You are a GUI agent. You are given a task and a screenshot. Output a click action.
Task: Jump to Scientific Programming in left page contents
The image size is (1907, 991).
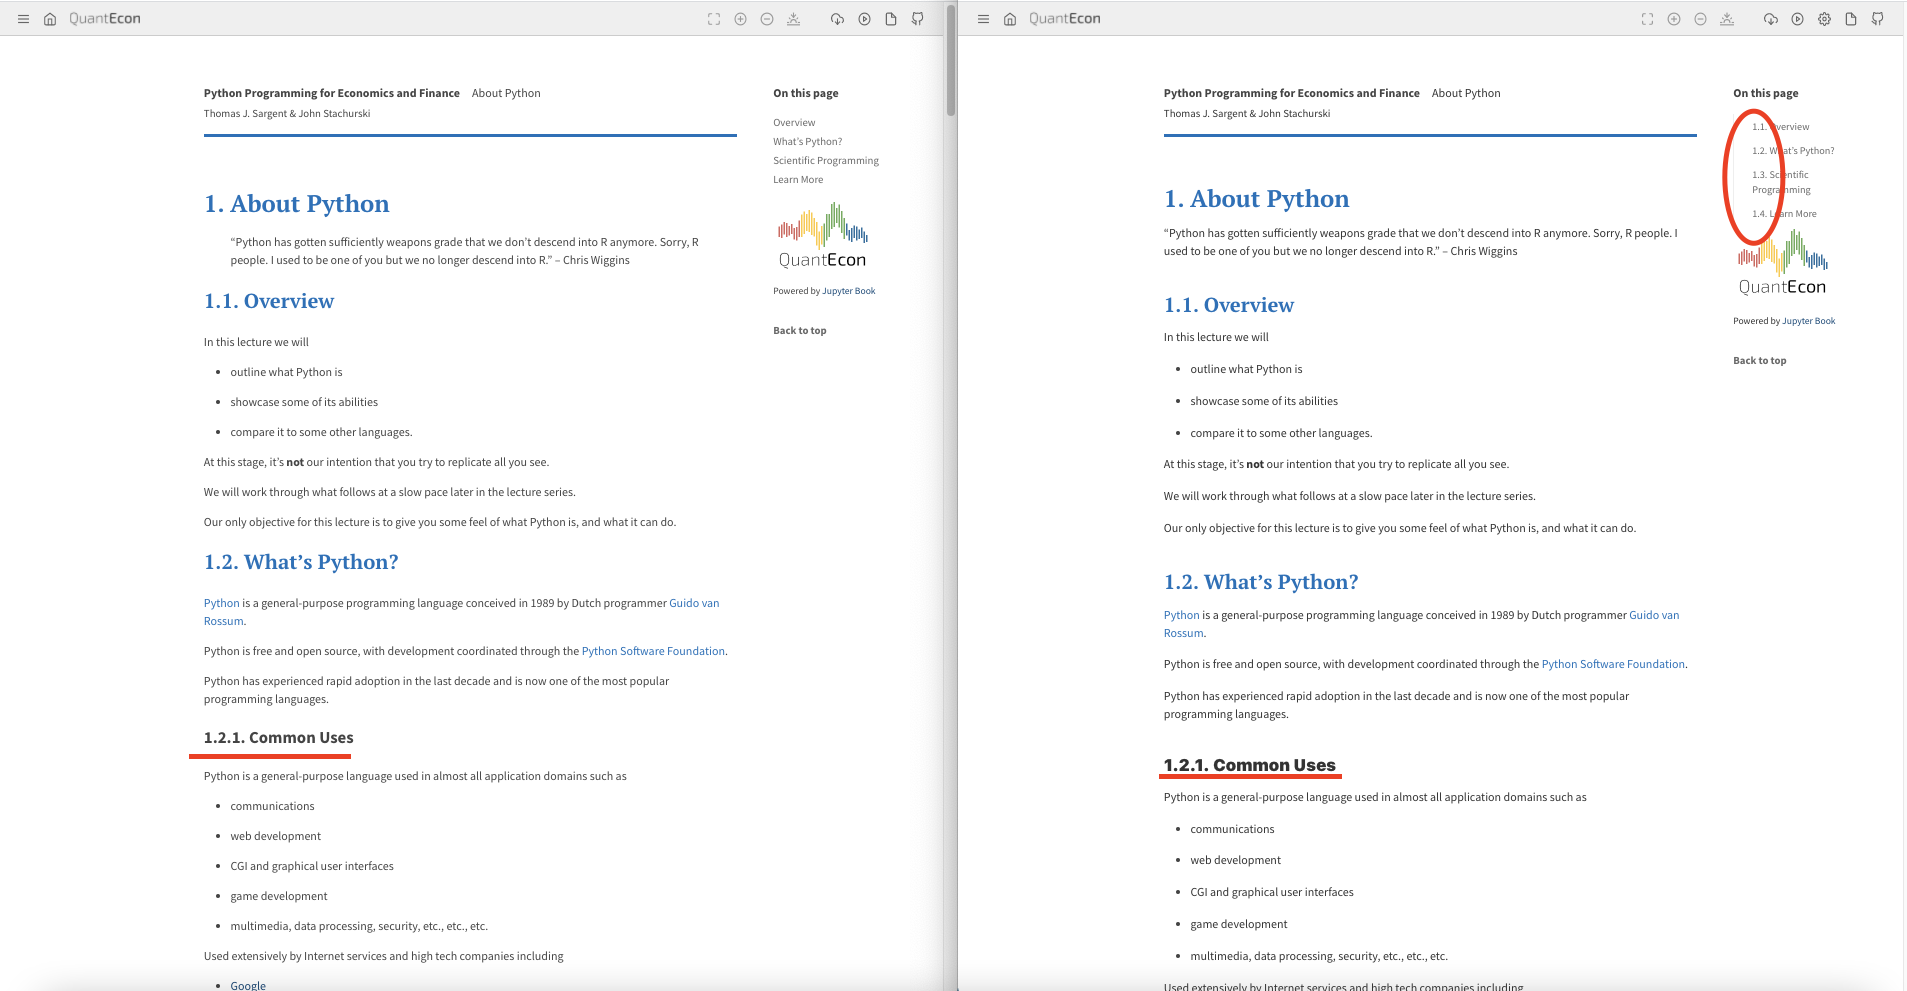tap(826, 161)
